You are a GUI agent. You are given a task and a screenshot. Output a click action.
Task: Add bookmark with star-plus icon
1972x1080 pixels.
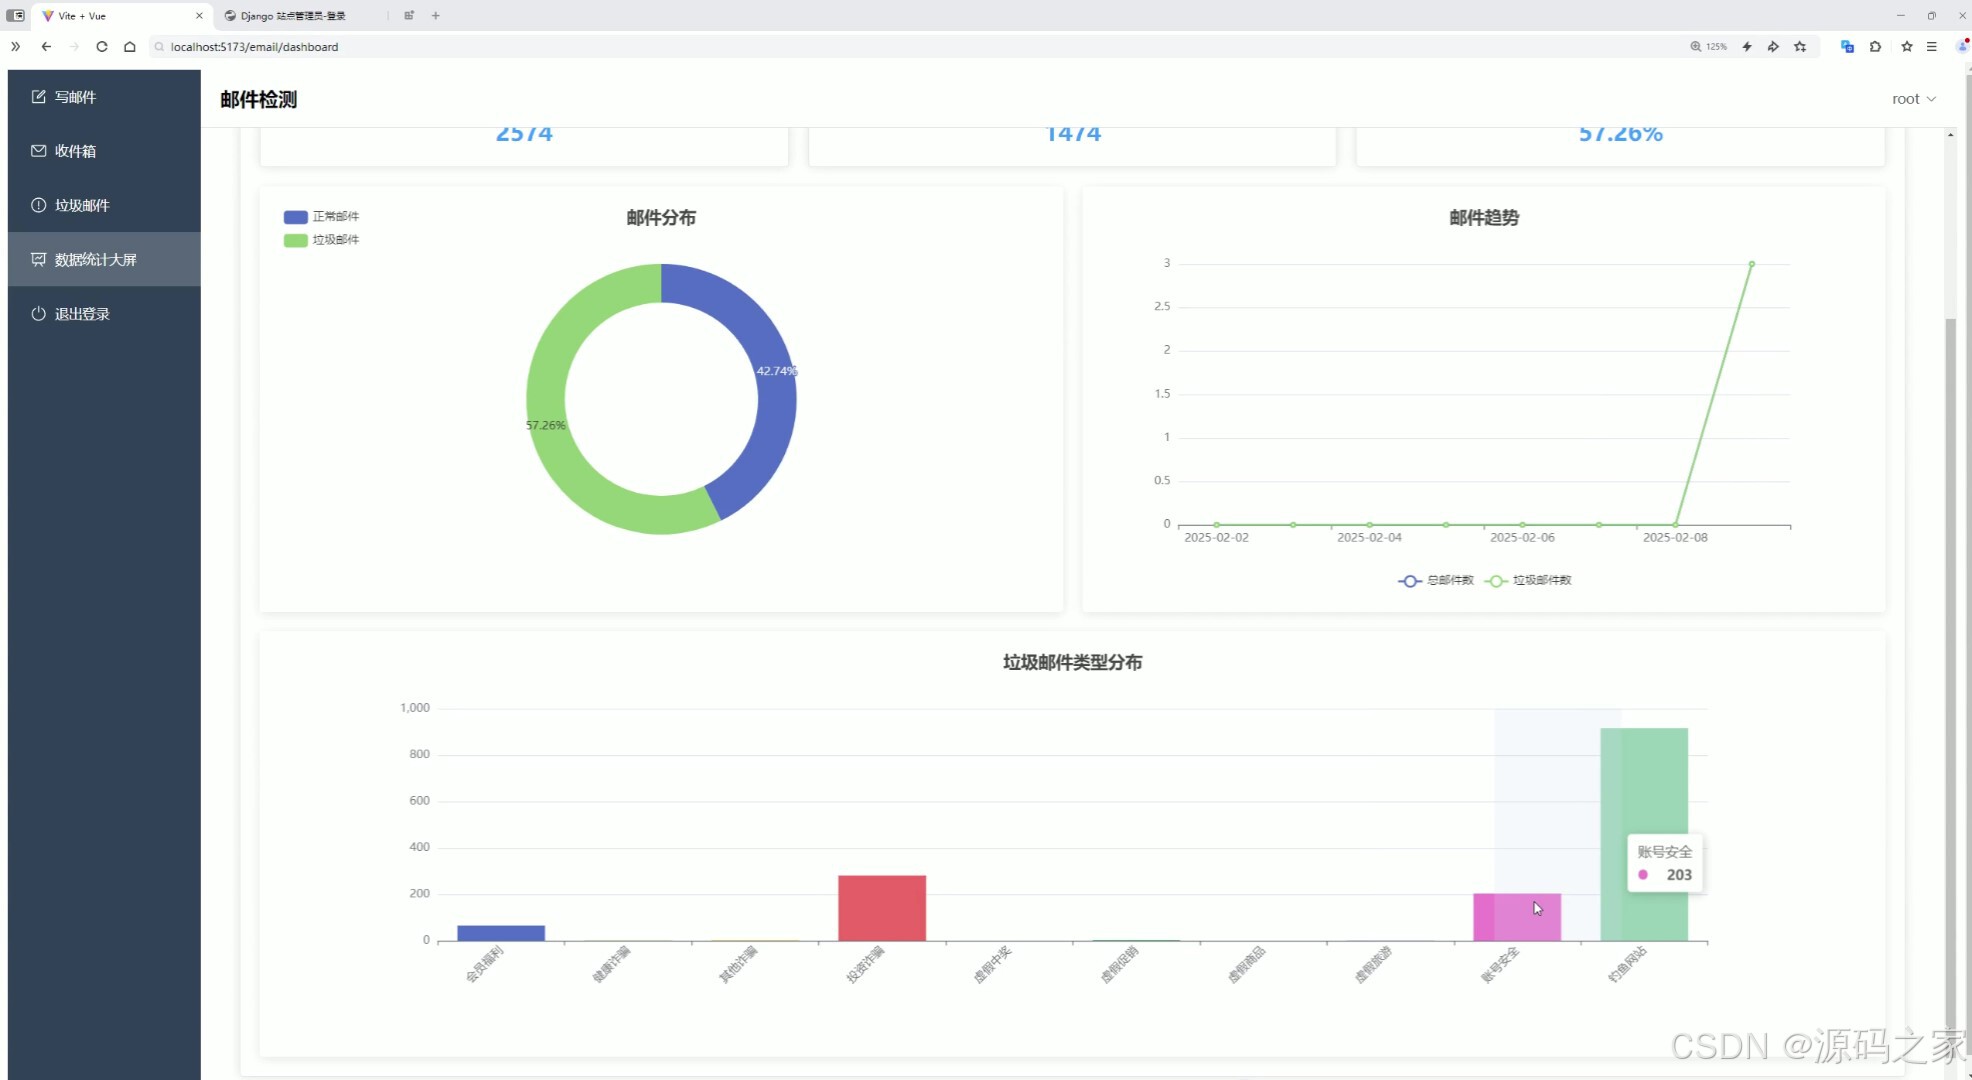pos(1800,46)
